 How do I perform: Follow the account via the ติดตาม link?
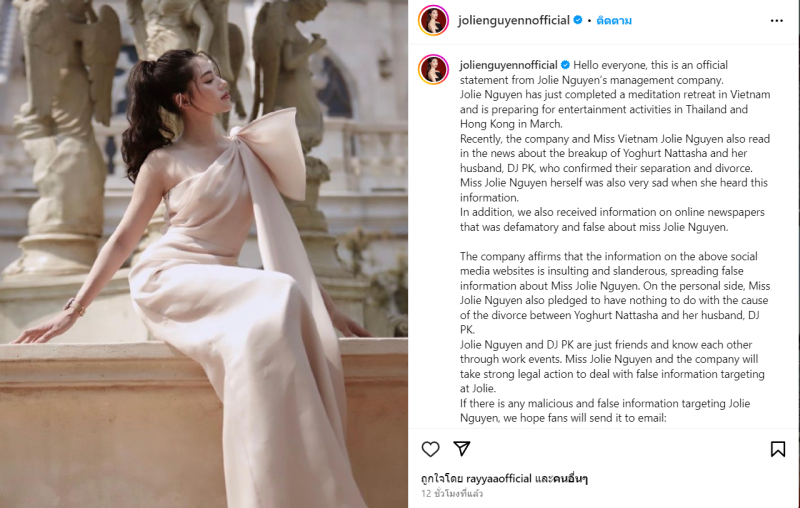coord(614,20)
